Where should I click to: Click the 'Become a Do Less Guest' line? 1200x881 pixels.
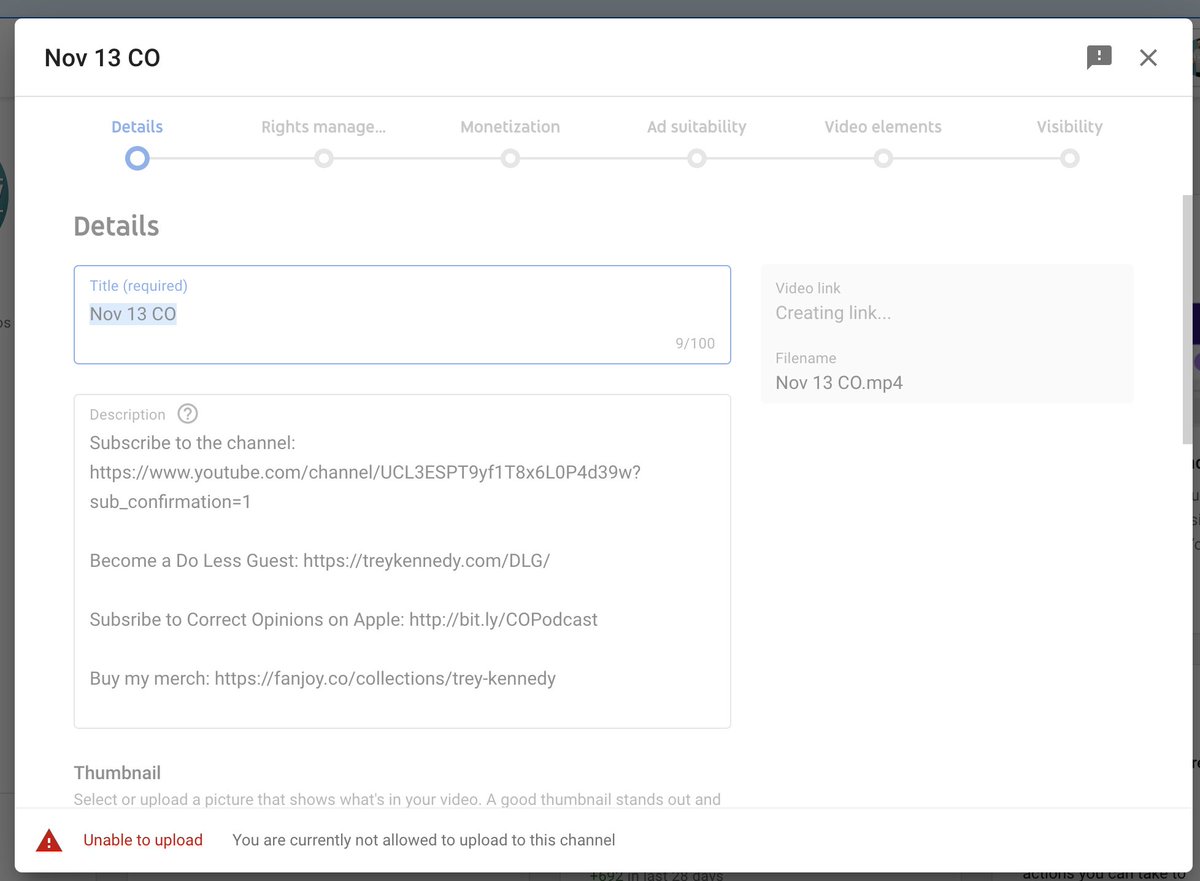[320, 561]
